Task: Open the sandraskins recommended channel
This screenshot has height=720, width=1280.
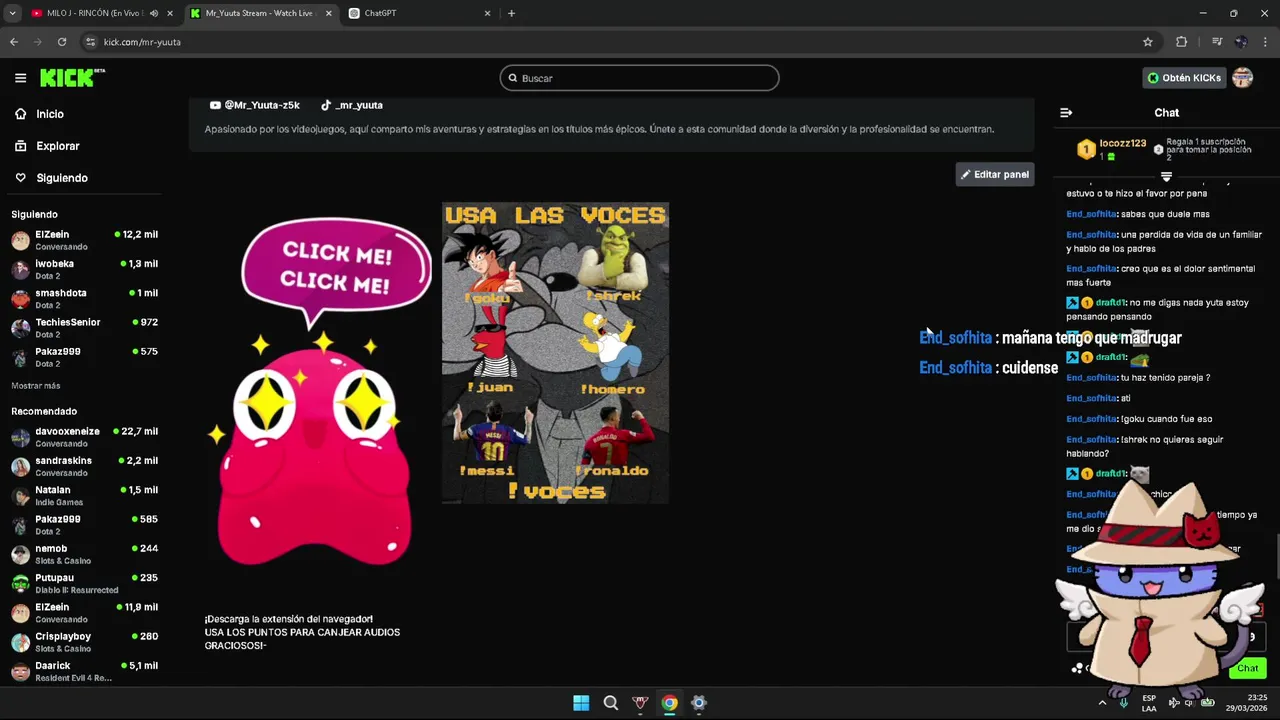Action: click(x=84, y=466)
